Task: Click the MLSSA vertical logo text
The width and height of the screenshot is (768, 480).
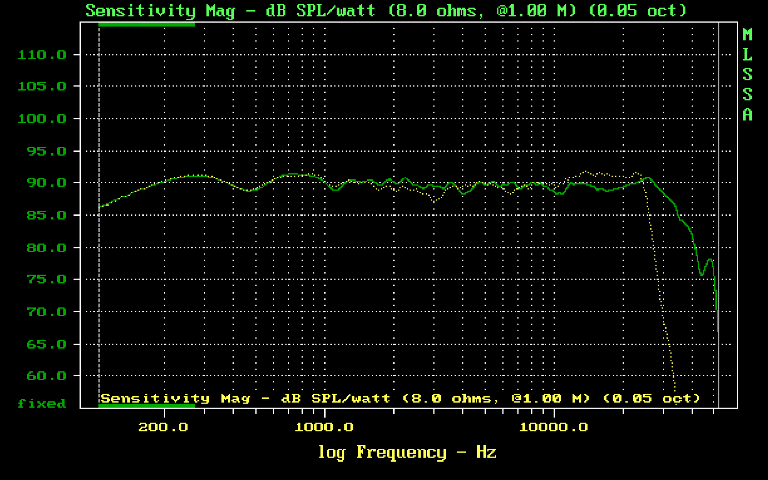Action: click(x=747, y=75)
